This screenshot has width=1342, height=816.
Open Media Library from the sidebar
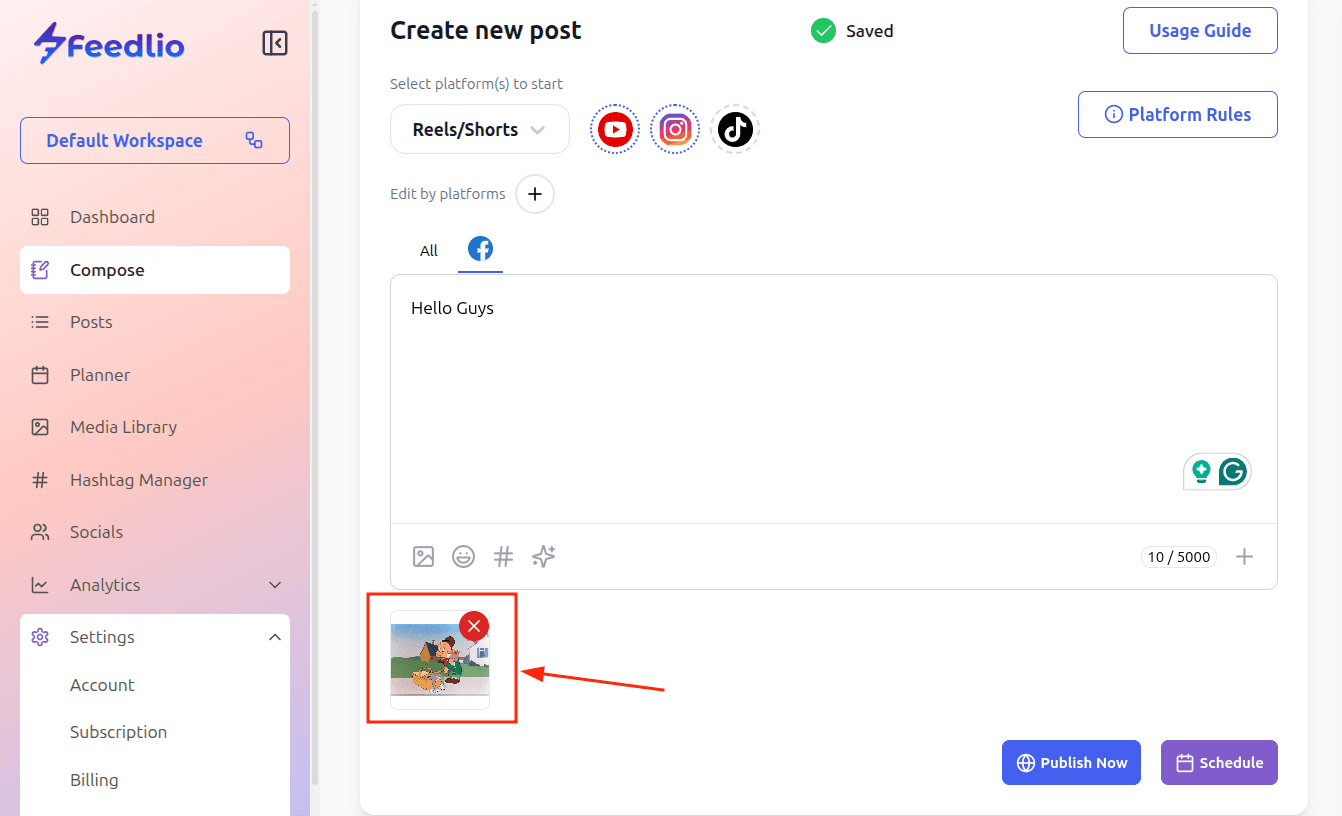(x=123, y=427)
